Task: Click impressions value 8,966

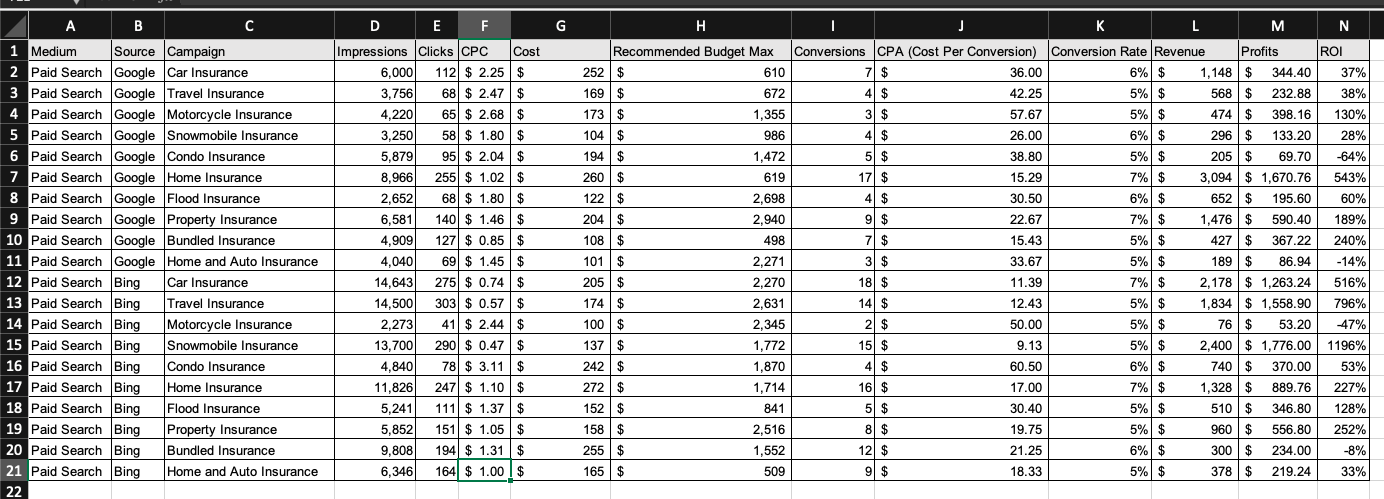Action: click(x=375, y=177)
